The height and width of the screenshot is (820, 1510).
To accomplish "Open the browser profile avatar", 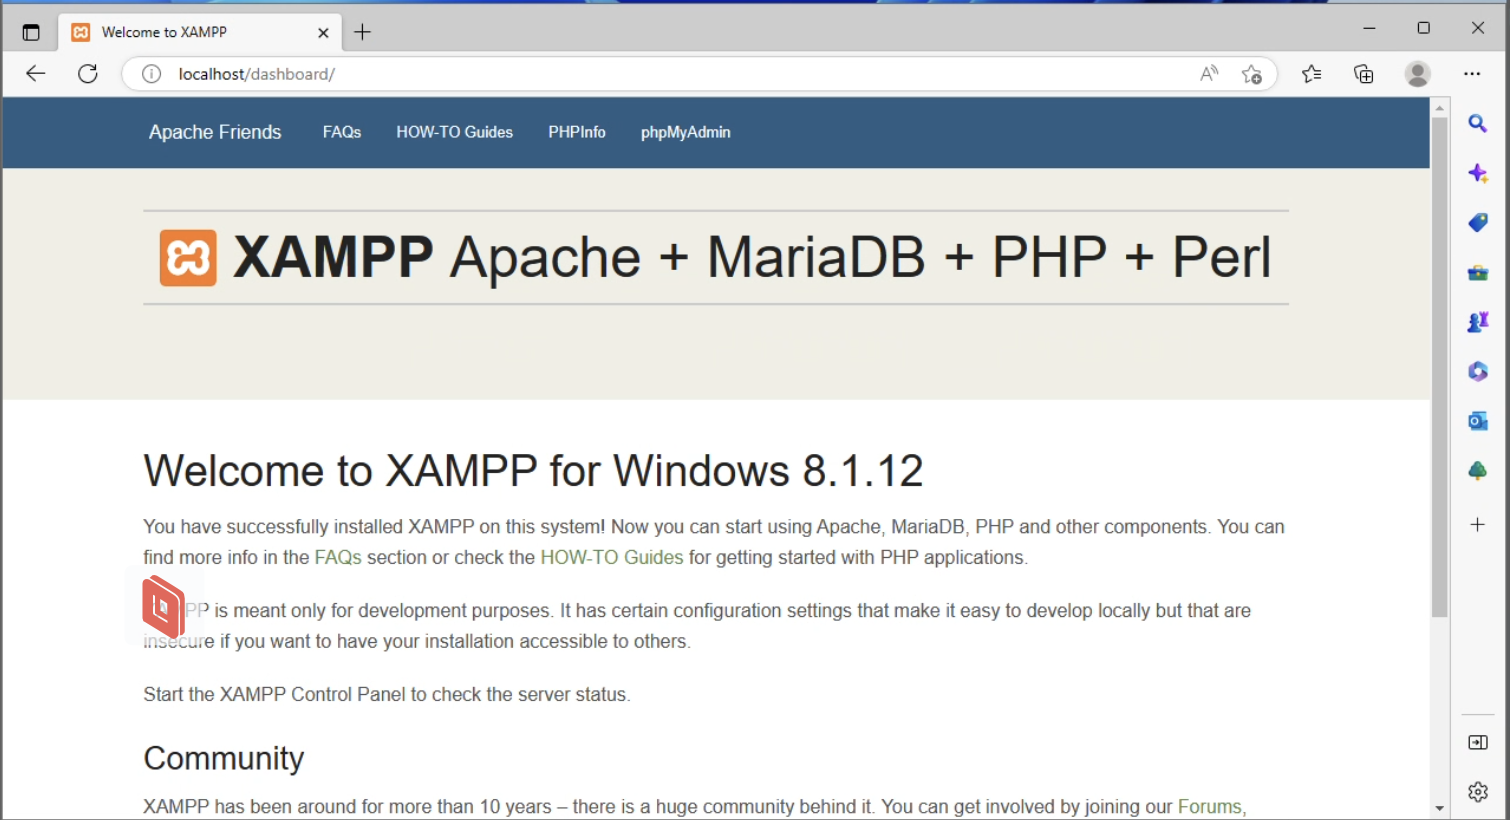I will (1417, 73).
